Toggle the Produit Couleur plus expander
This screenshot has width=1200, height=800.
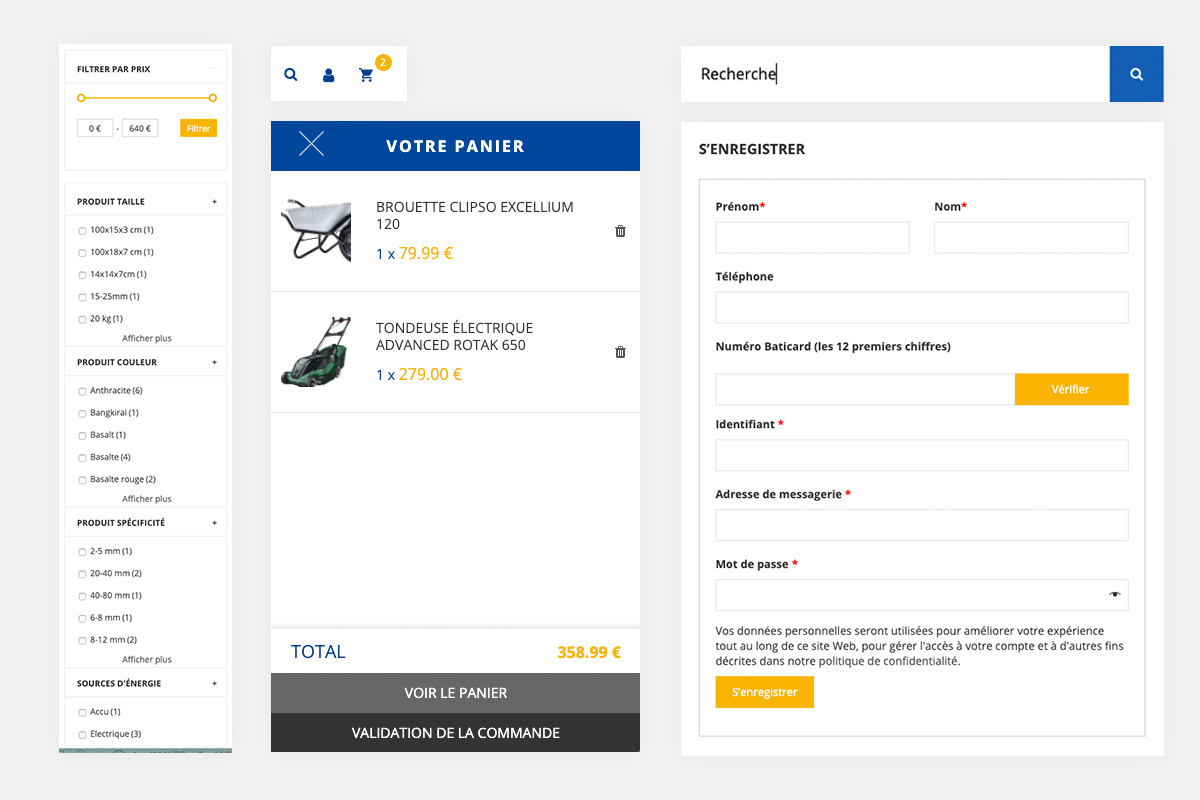[214, 362]
